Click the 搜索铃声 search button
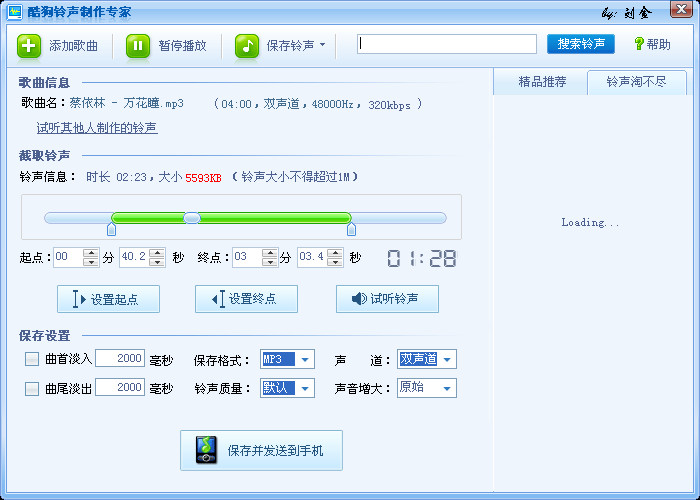This screenshot has height=500, width=700. [x=581, y=44]
